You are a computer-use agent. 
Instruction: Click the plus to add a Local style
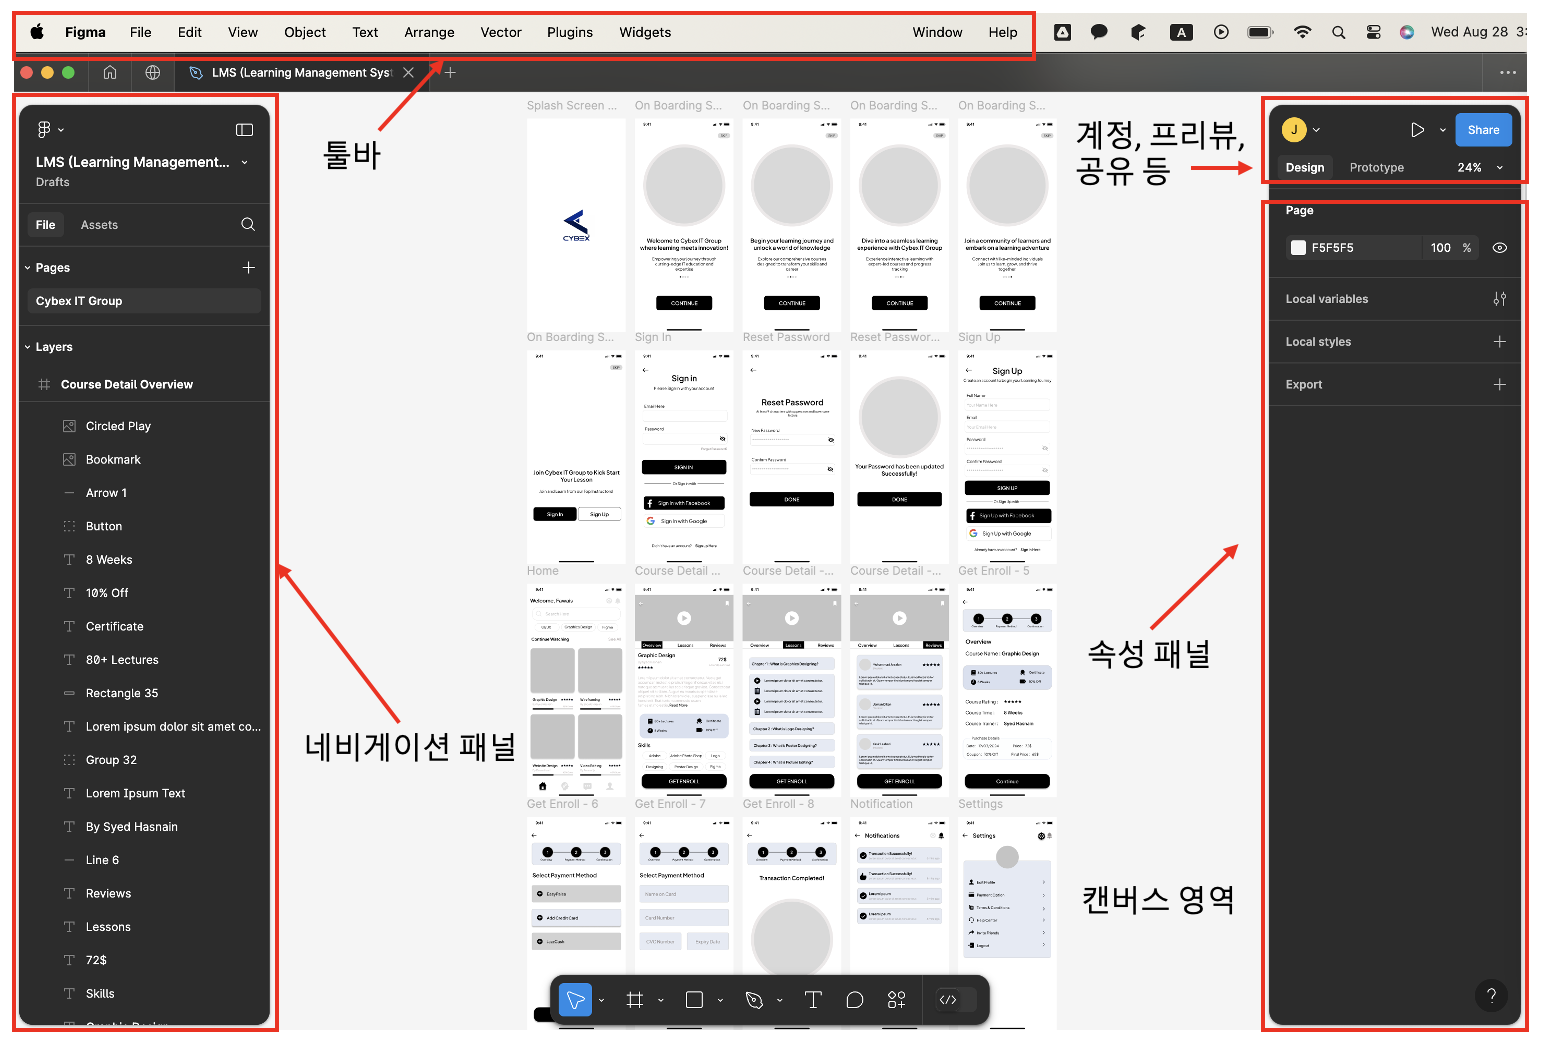click(x=1500, y=341)
